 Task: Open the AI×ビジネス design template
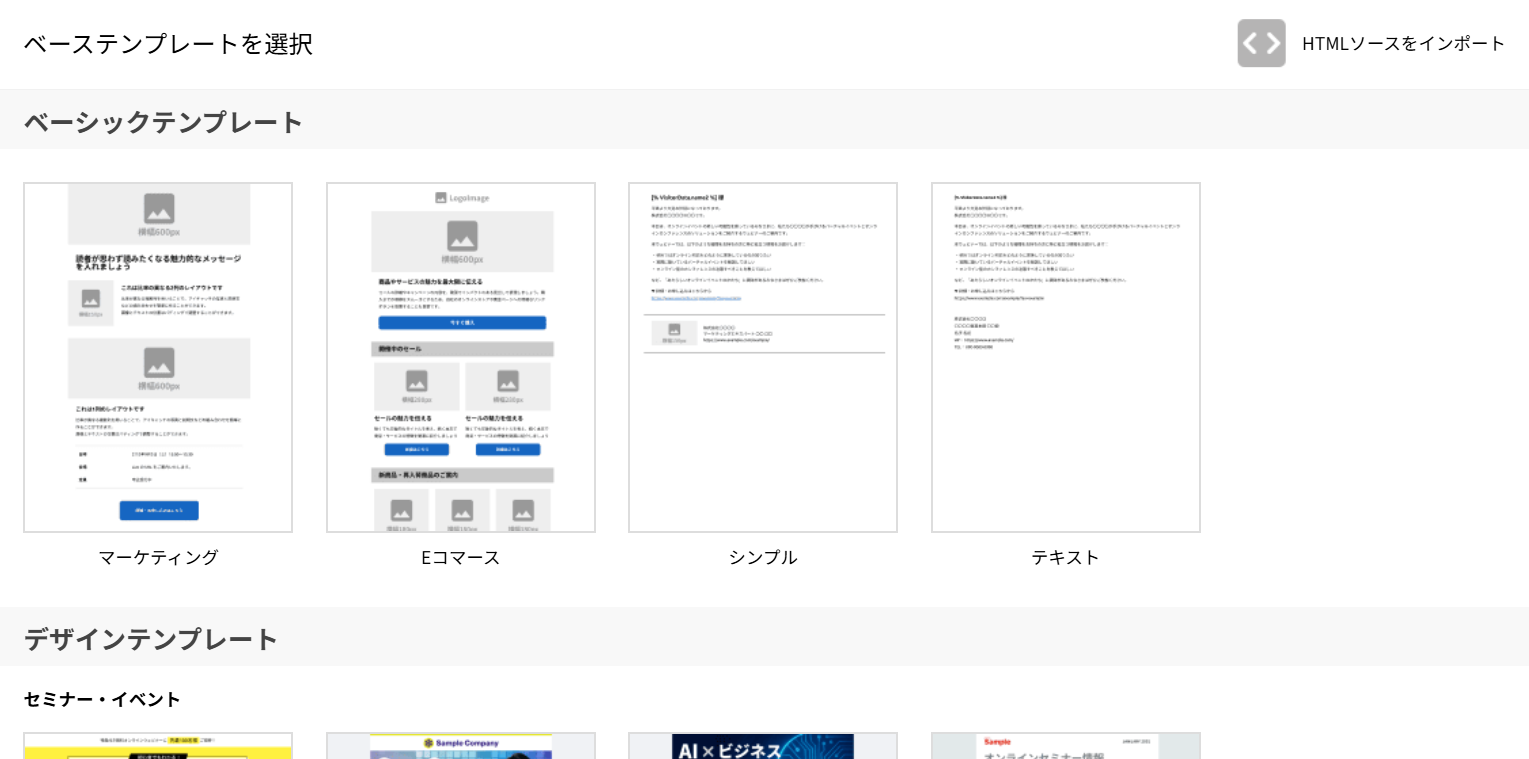pyautogui.click(x=763, y=746)
